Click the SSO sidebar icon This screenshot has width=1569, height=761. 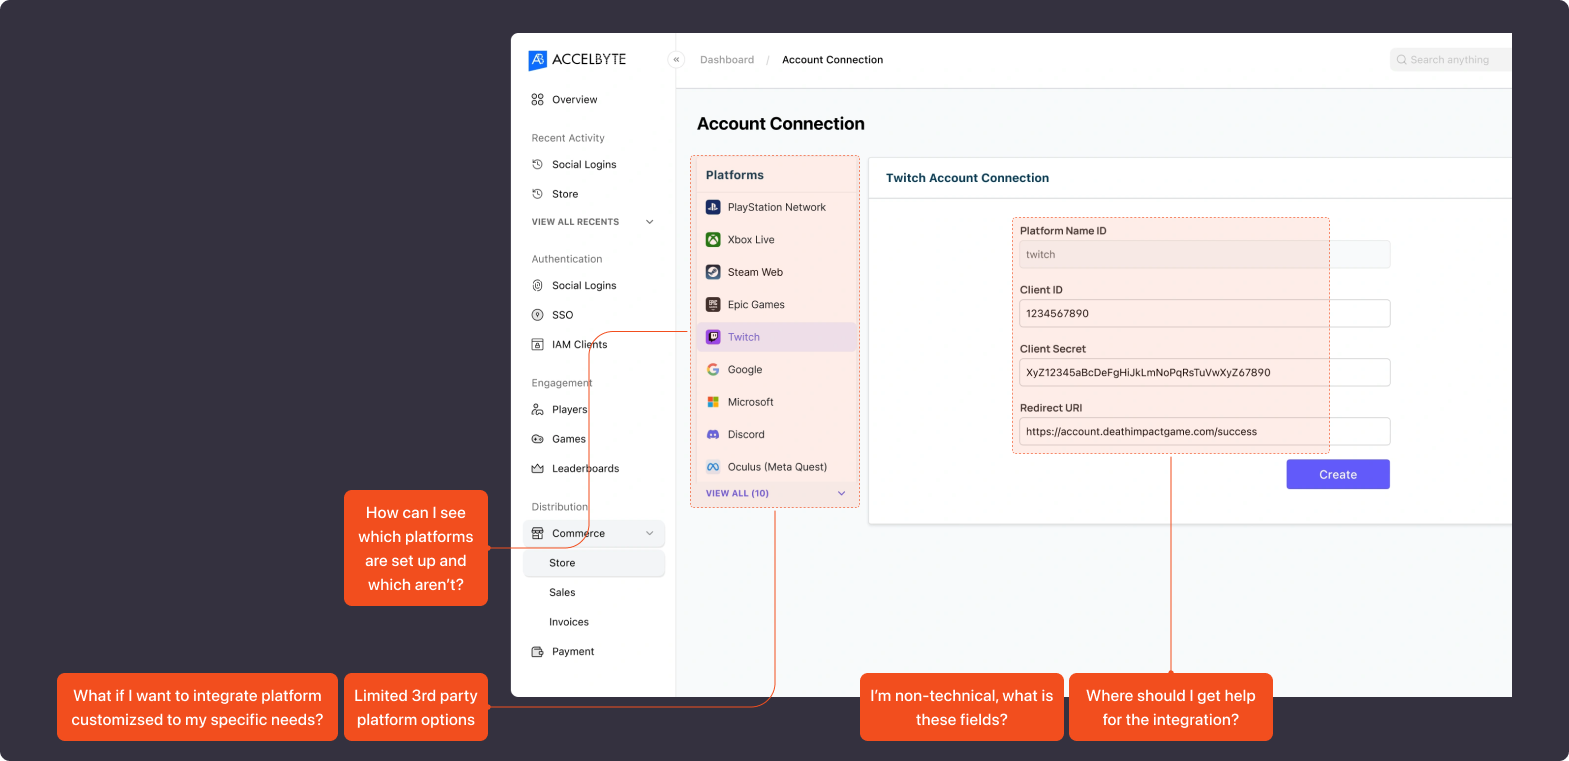538,315
